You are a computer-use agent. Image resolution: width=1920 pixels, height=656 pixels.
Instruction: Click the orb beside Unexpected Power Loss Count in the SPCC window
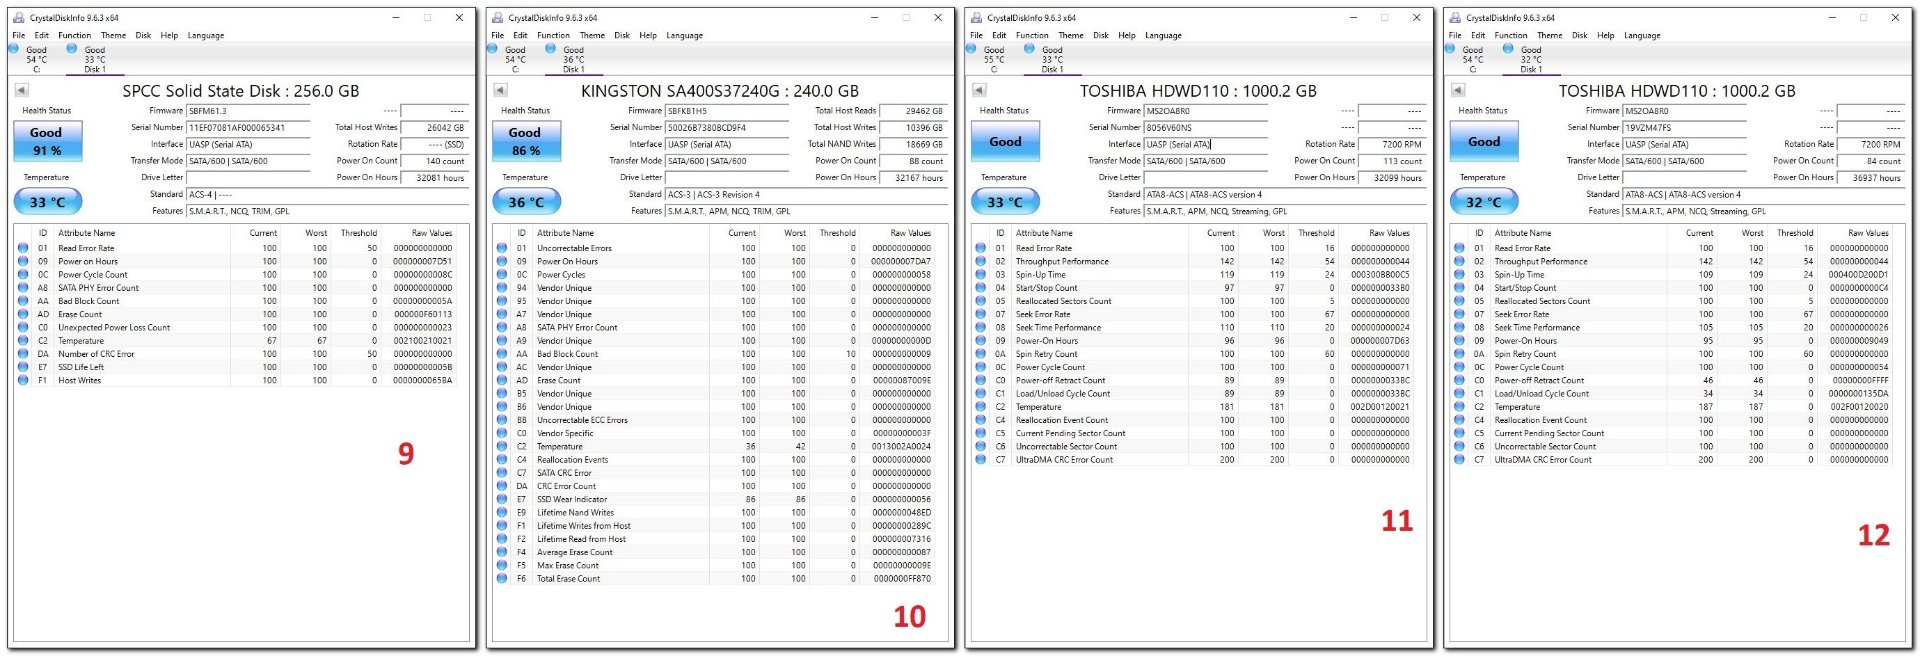pyautogui.click(x=23, y=327)
